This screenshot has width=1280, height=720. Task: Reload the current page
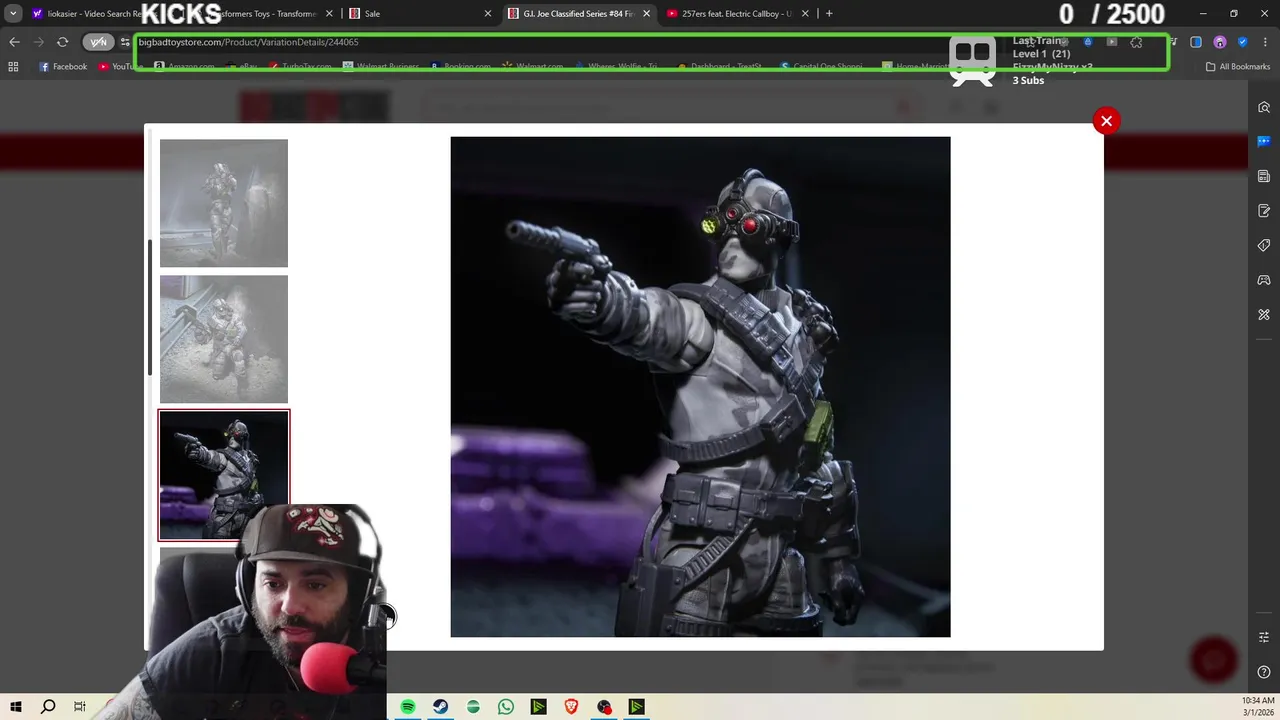coord(62,42)
